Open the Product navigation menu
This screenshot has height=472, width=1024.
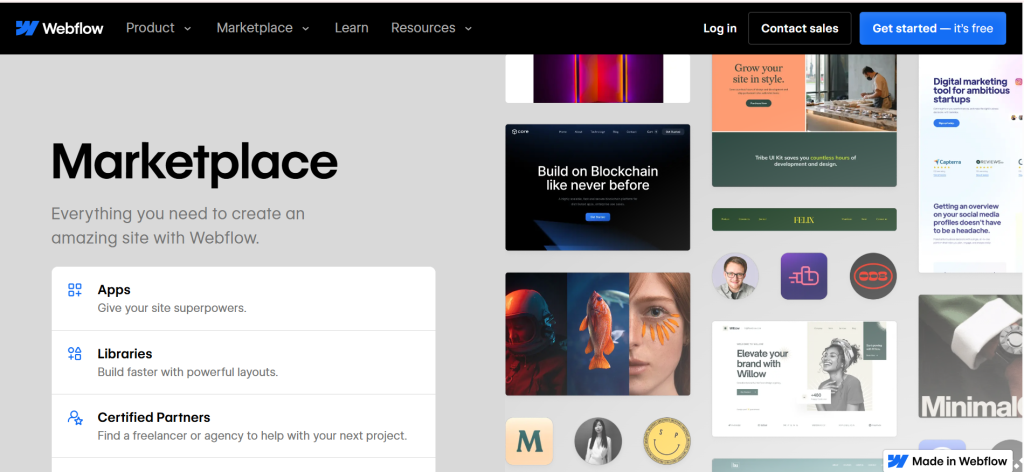(159, 28)
